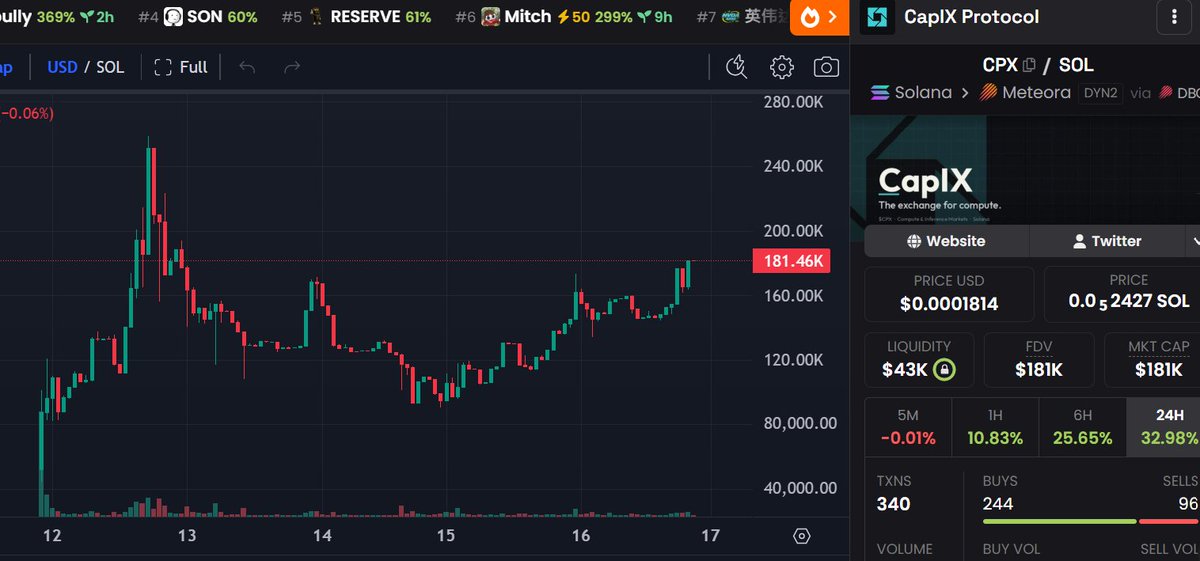Viewport: 1200px width, 561px height.
Task: Open the Solana chain link
Action: coord(911,93)
